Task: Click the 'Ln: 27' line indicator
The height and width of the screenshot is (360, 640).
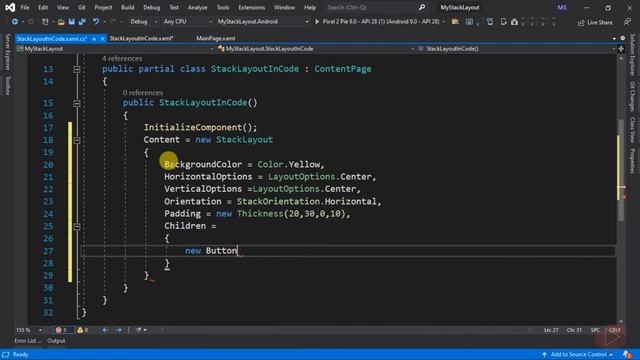Action: pyautogui.click(x=551, y=330)
